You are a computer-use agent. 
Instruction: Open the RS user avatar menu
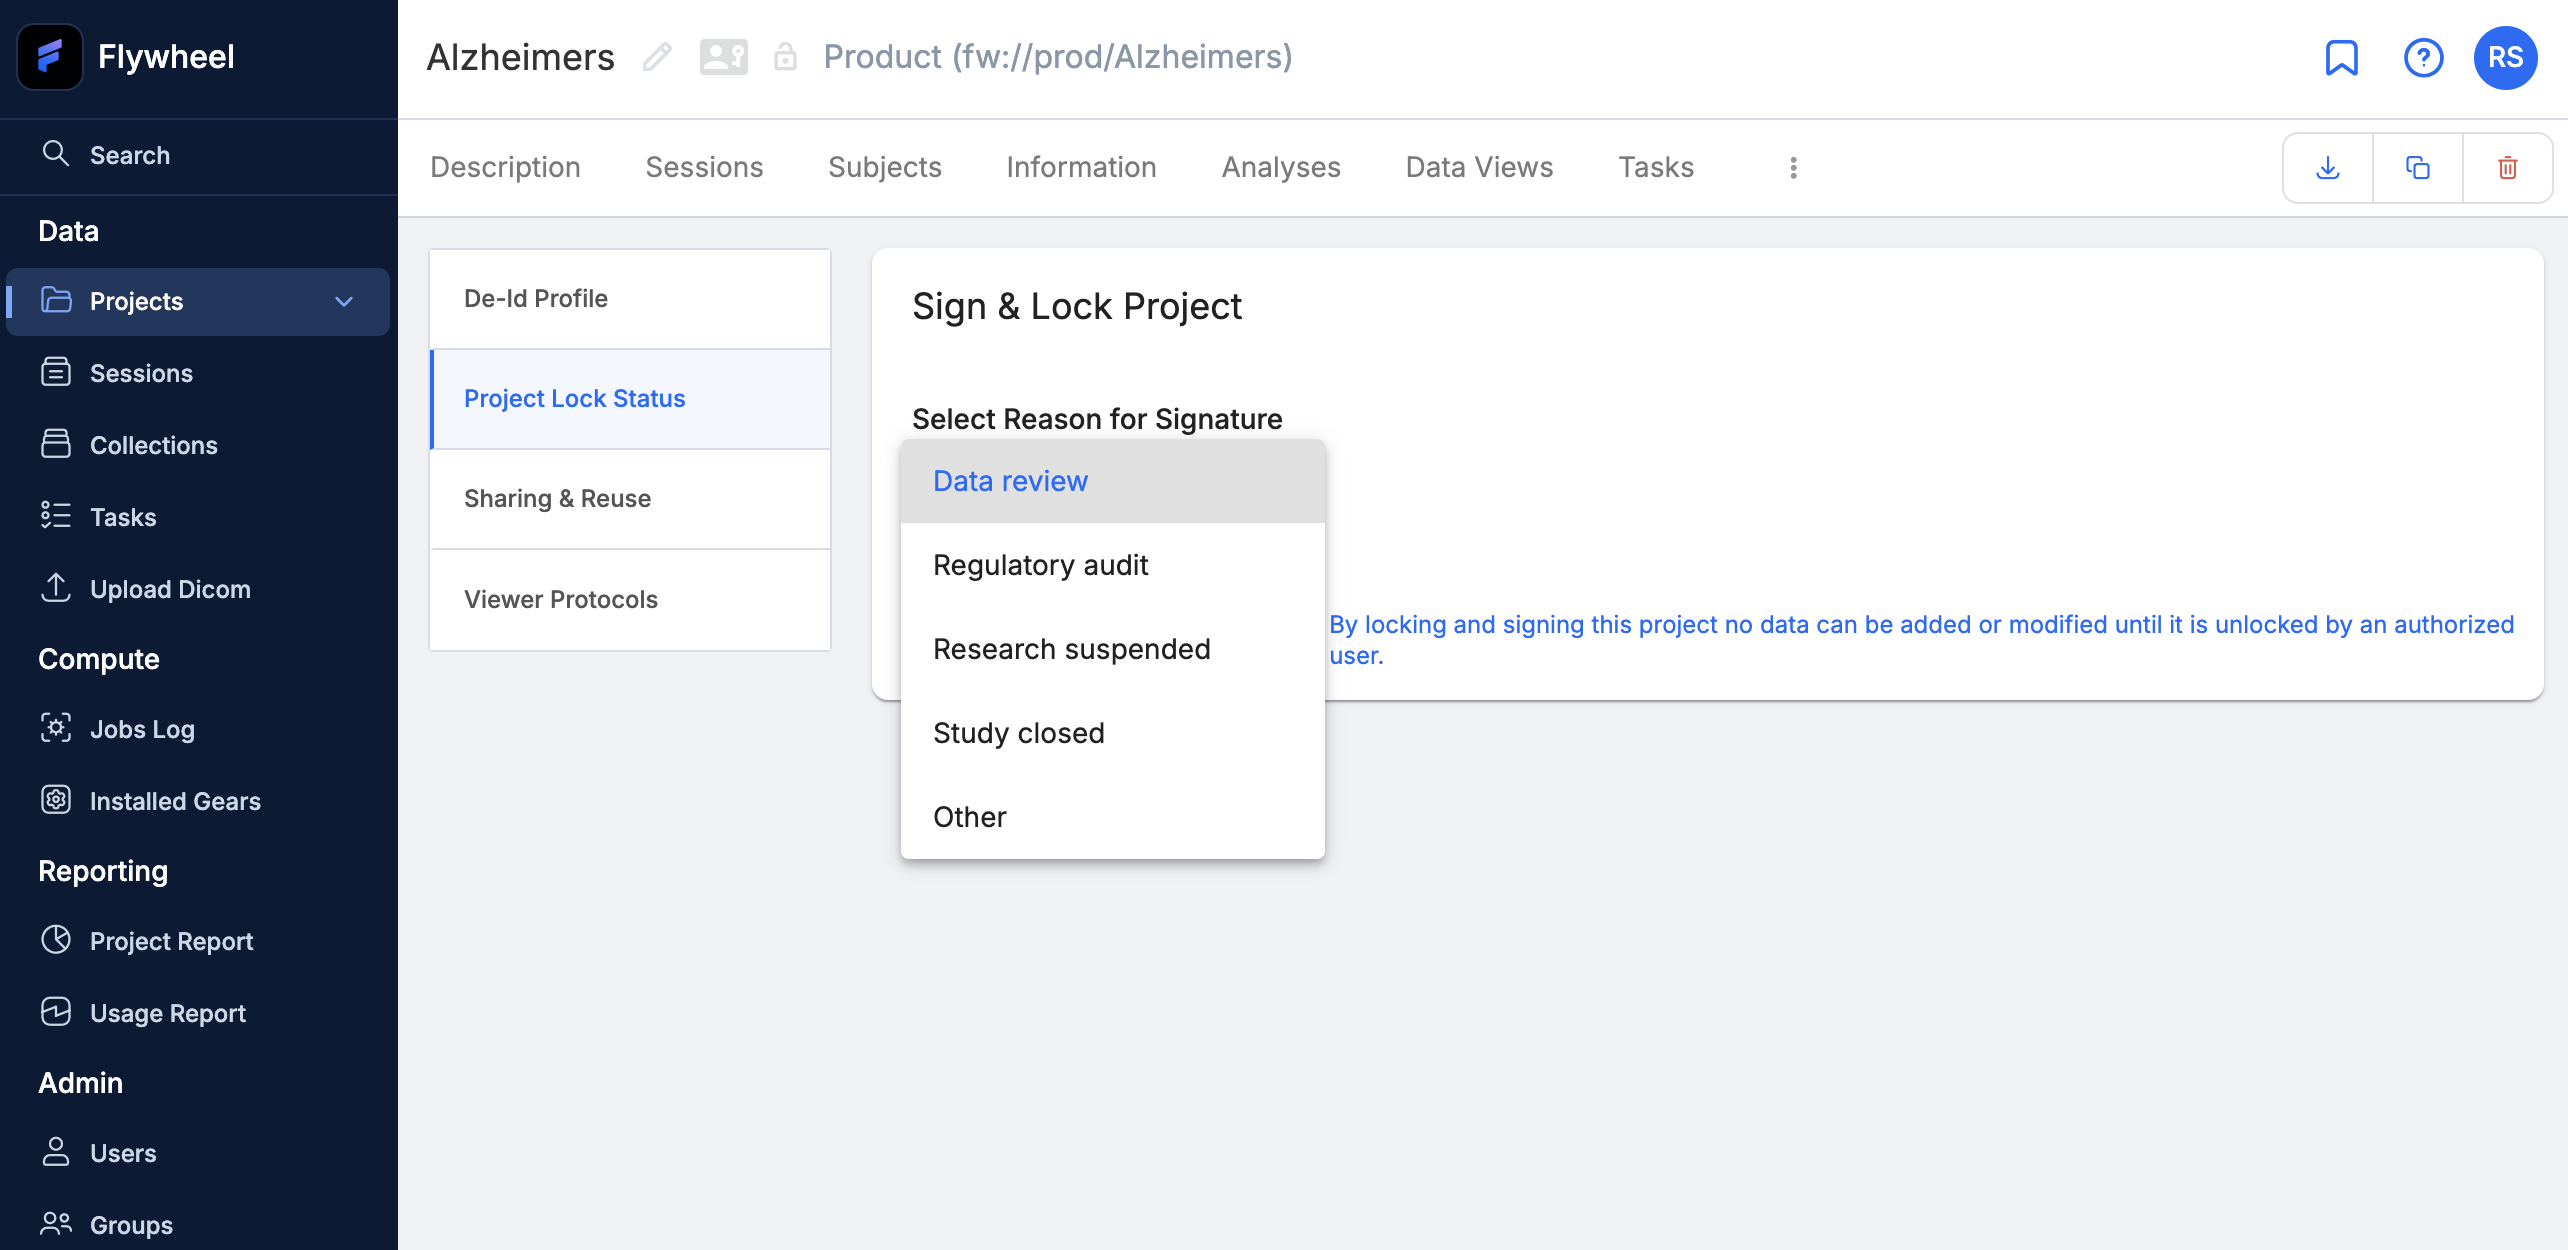(2506, 57)
